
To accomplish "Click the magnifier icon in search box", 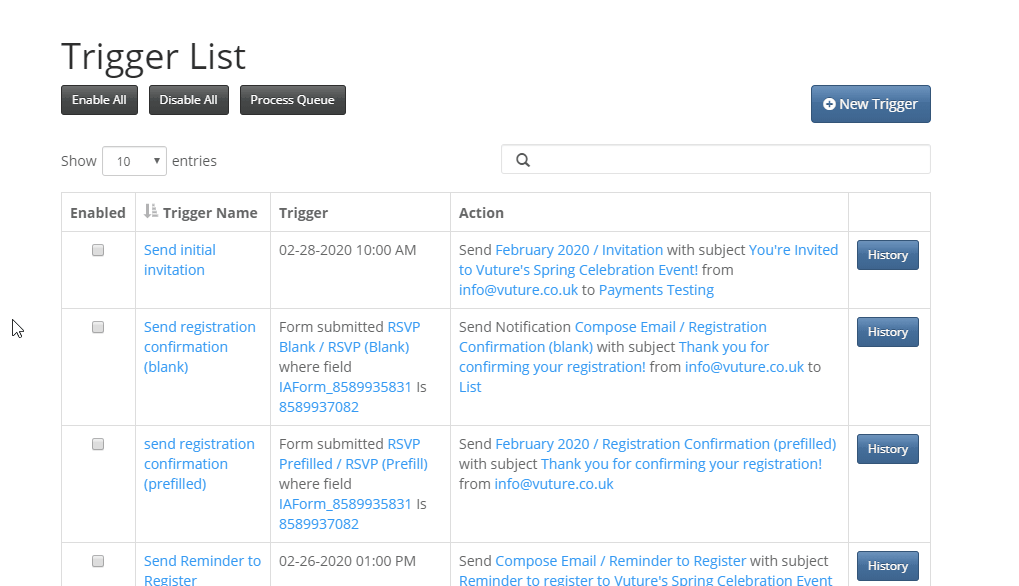I will pos(523,160).
